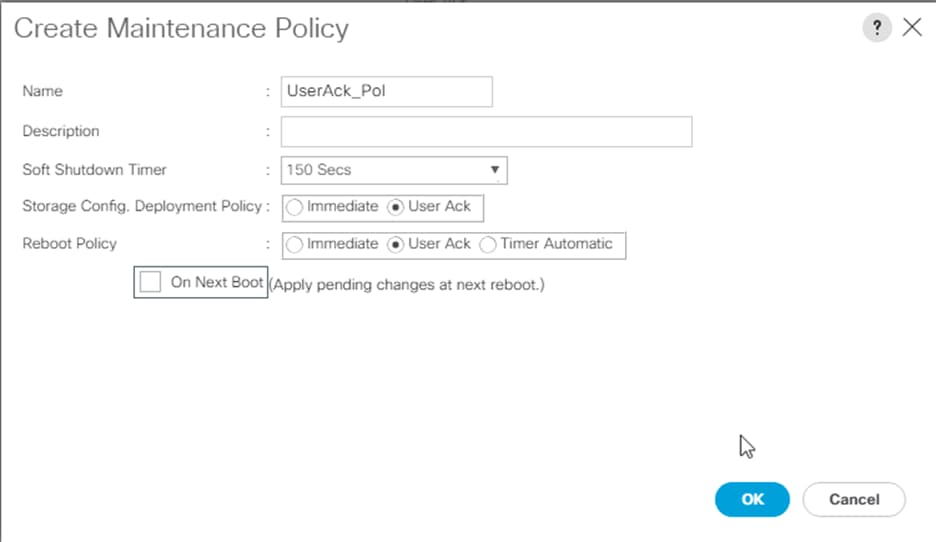
Task: Click the Apply pending changes note text
Action: click(x=407, y=285)
